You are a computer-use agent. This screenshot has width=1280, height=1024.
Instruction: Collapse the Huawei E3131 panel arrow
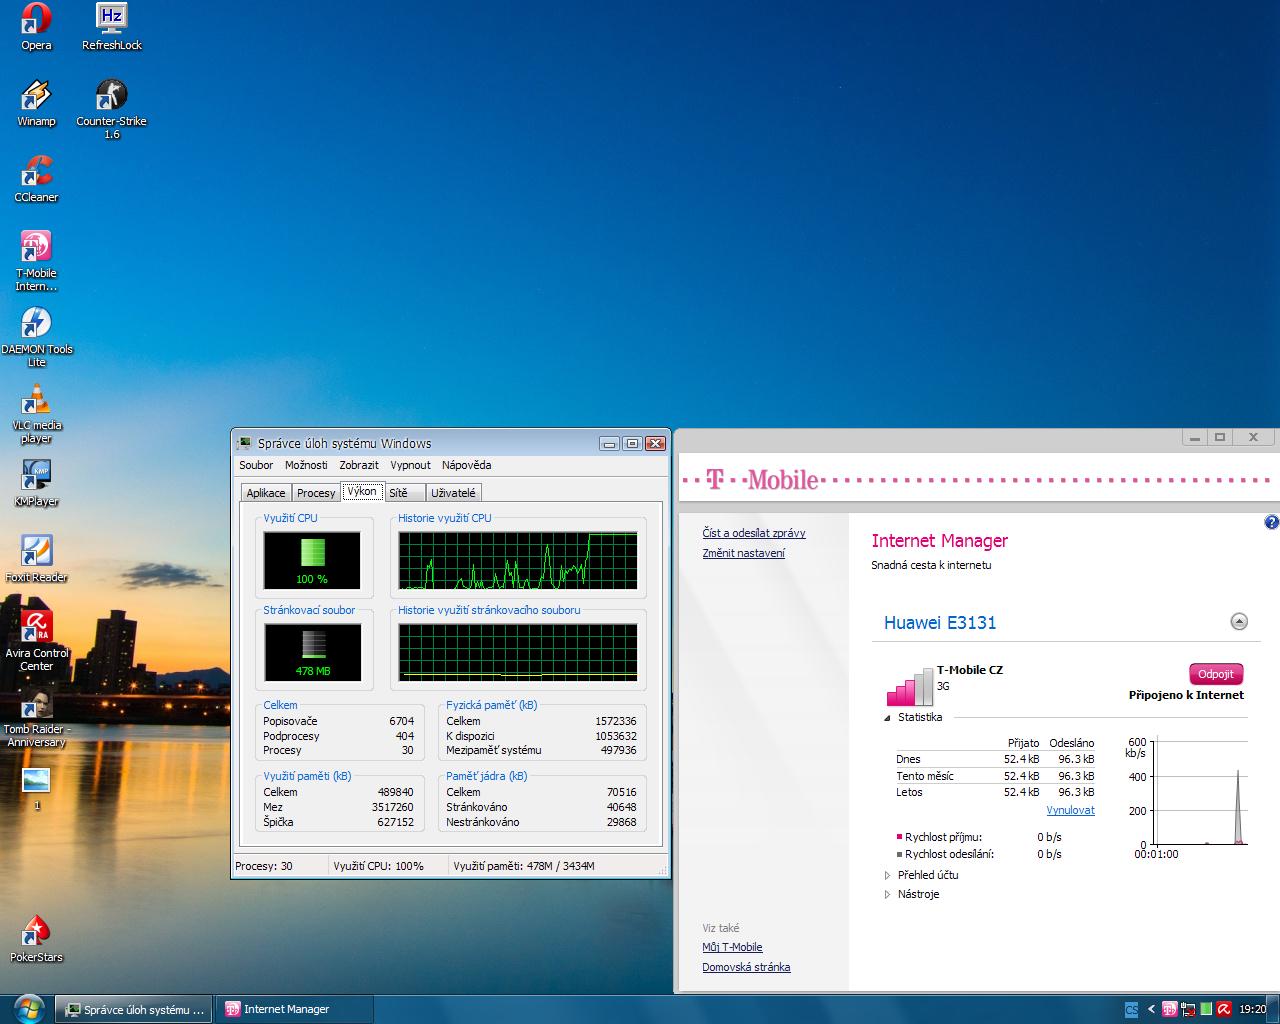[x=1238, y=622]
